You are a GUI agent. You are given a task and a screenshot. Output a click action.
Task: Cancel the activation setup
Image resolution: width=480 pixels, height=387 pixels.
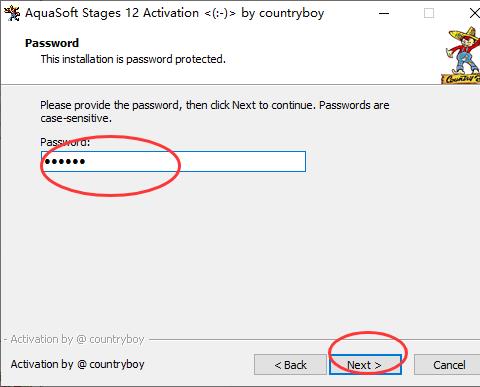(x=449, y=365)
